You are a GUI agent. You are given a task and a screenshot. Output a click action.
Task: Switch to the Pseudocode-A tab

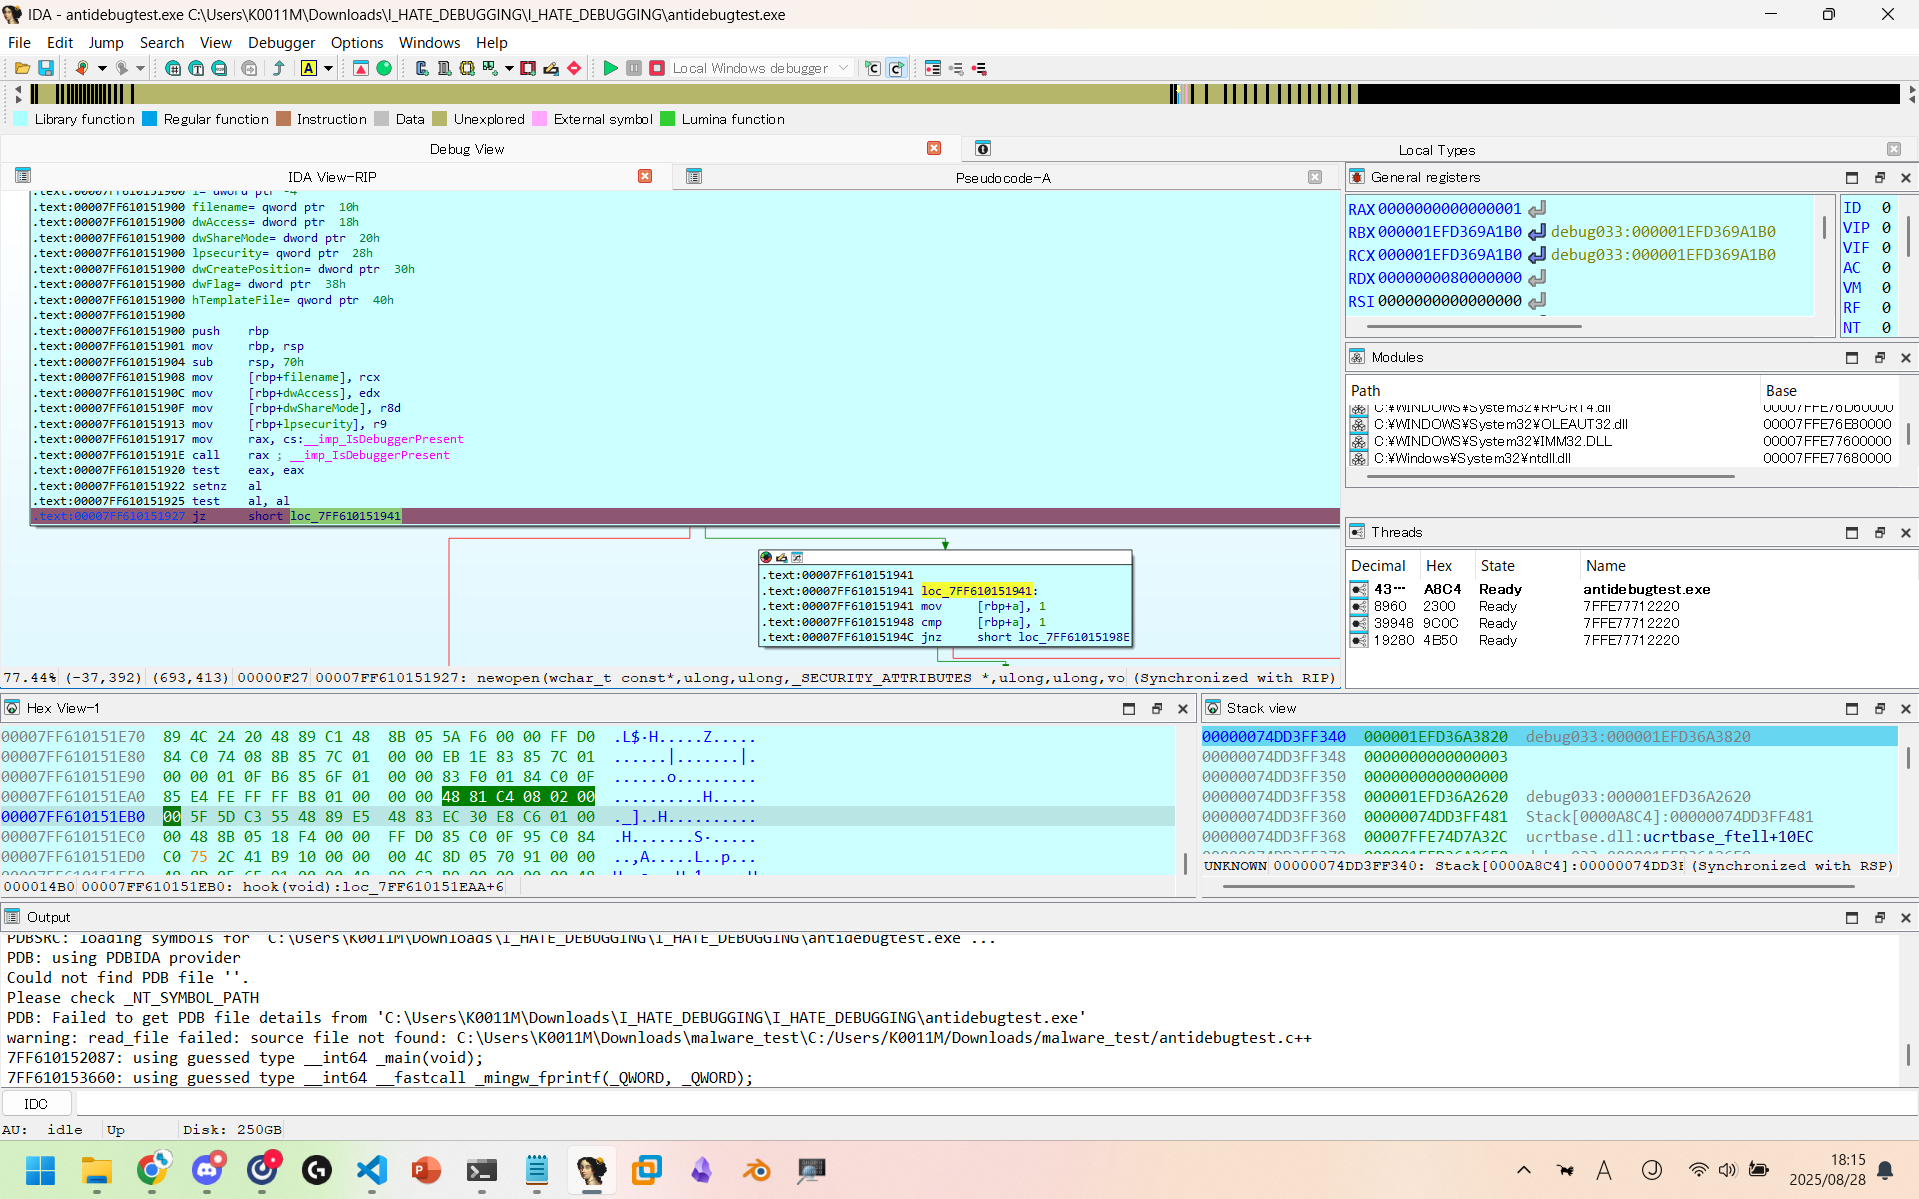[x=1002, y=177]
